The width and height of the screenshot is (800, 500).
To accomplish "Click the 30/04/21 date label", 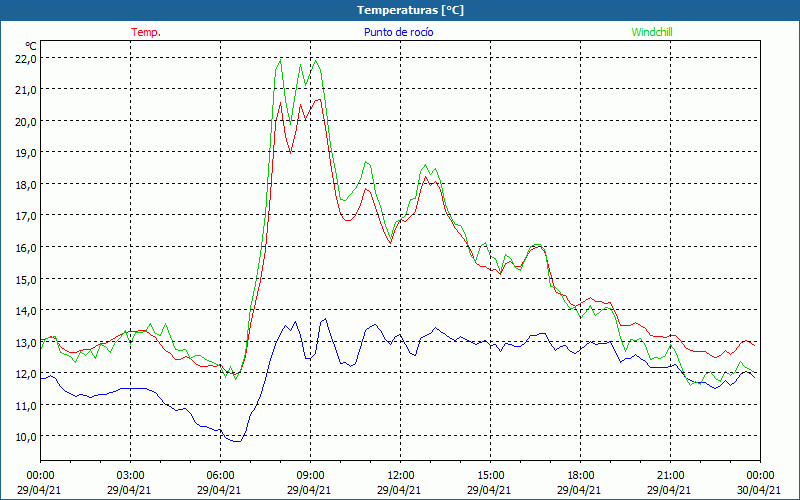I will 759,490.
